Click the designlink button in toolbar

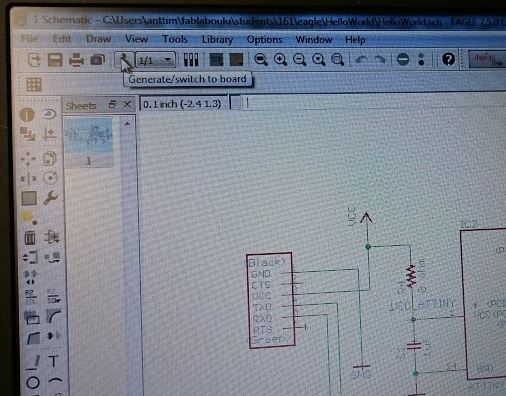(x=487, y=59)
